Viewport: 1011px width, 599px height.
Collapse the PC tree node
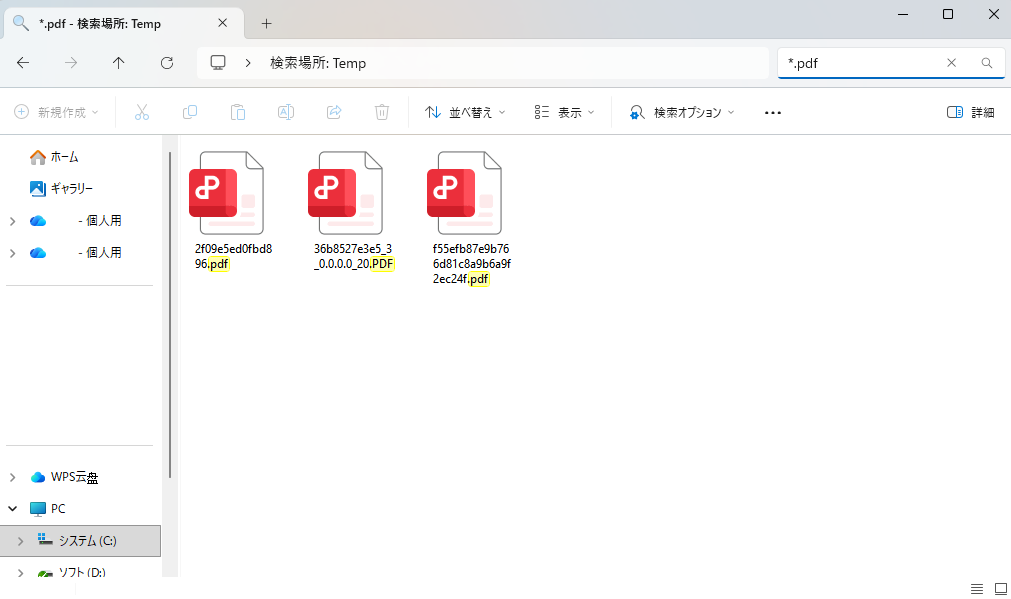pos(13,509)
